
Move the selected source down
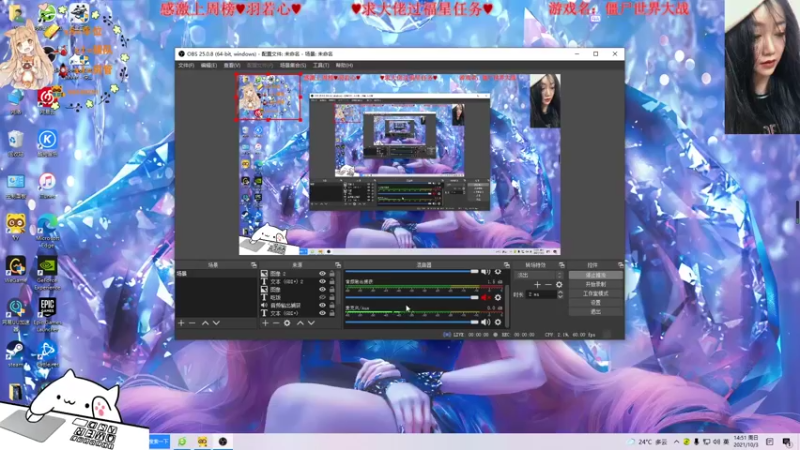[x=311, y=323]
